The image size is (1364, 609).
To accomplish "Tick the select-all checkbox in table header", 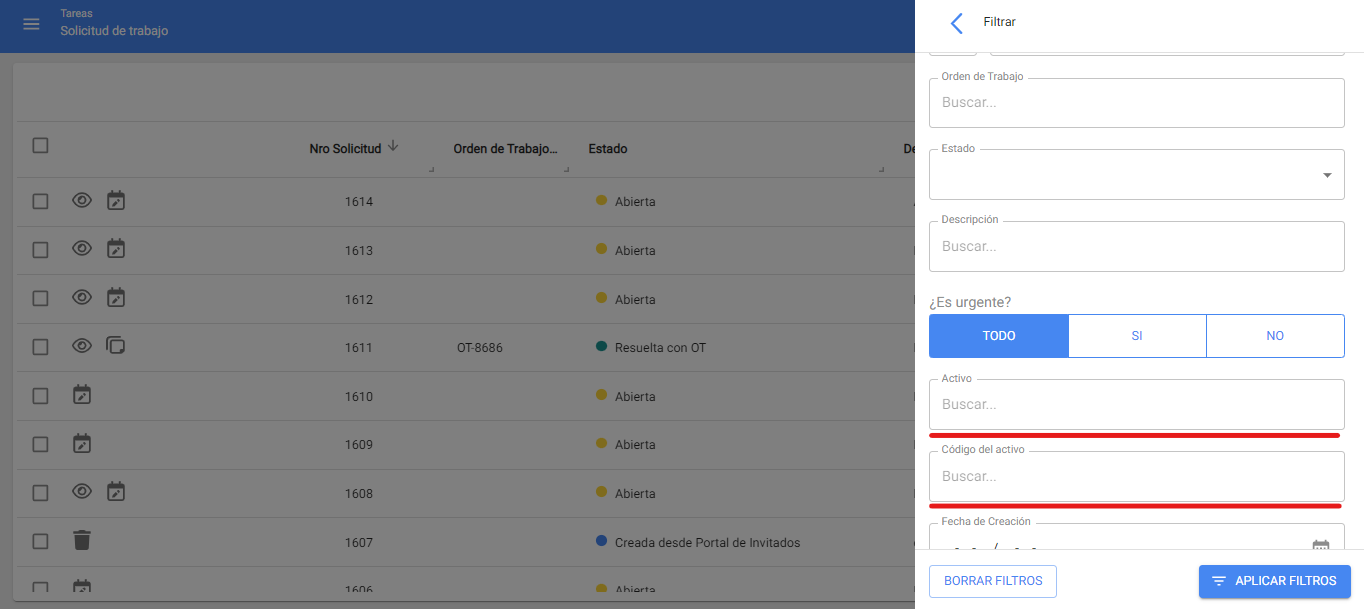I will tap(40, 146).
